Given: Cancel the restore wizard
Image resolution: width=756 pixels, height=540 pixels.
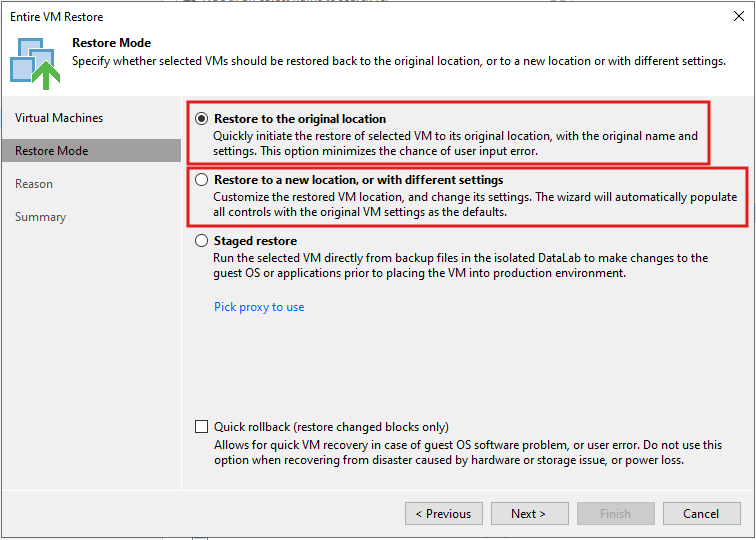Looking at the screenshot, I should (702, 513).
